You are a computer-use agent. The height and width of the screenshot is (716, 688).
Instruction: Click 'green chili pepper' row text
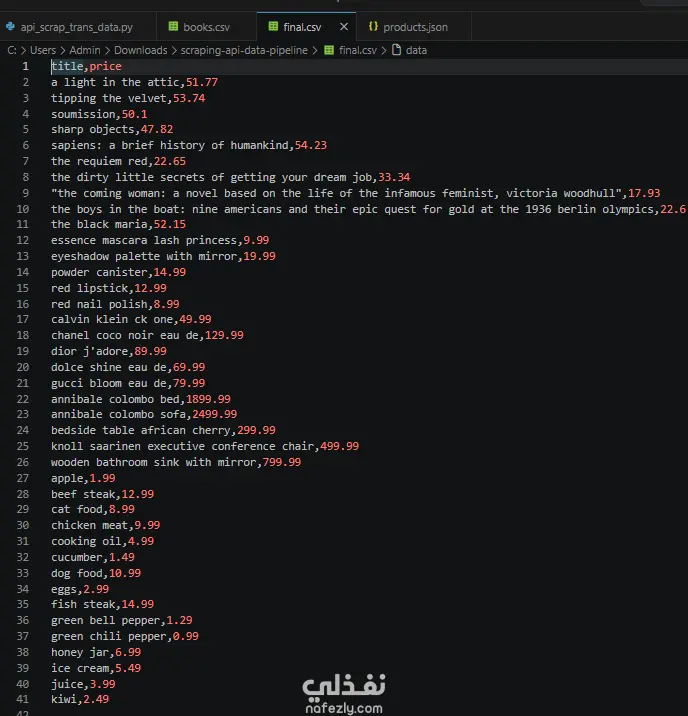[x=109, y=636]
